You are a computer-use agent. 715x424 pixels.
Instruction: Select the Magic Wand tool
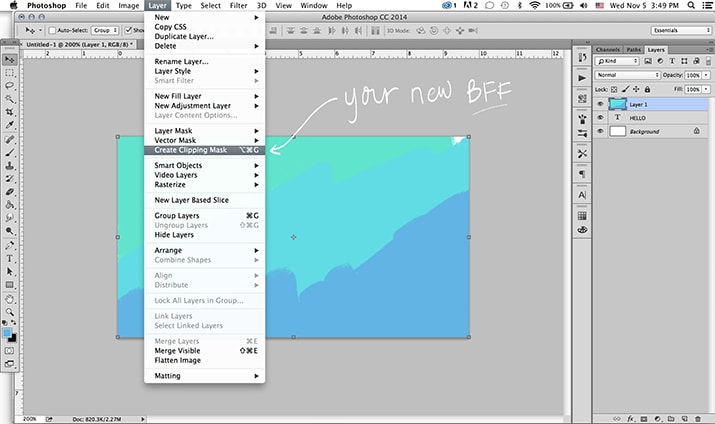click(x=10, y=99)
